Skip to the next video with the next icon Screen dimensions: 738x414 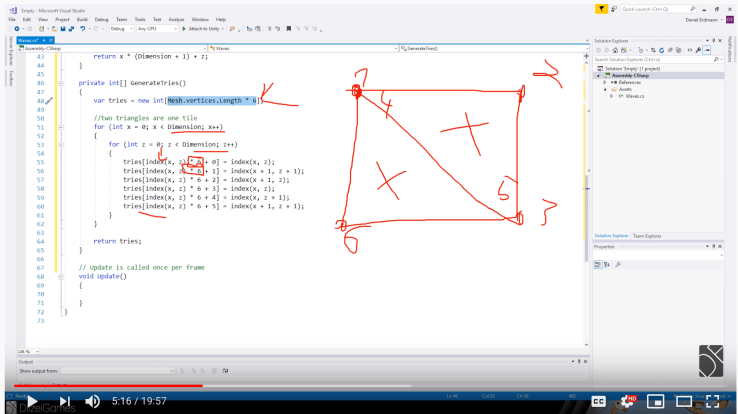tap(64, 401)
